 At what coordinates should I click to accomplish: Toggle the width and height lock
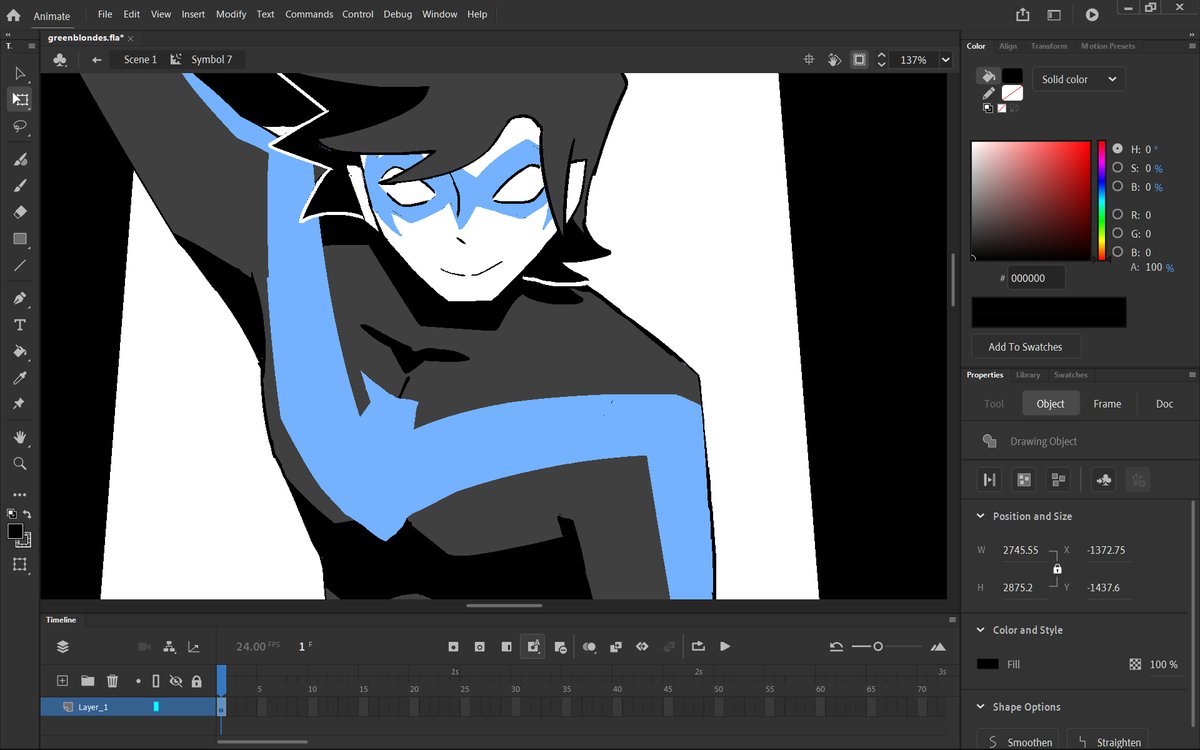click(1057, 569)
